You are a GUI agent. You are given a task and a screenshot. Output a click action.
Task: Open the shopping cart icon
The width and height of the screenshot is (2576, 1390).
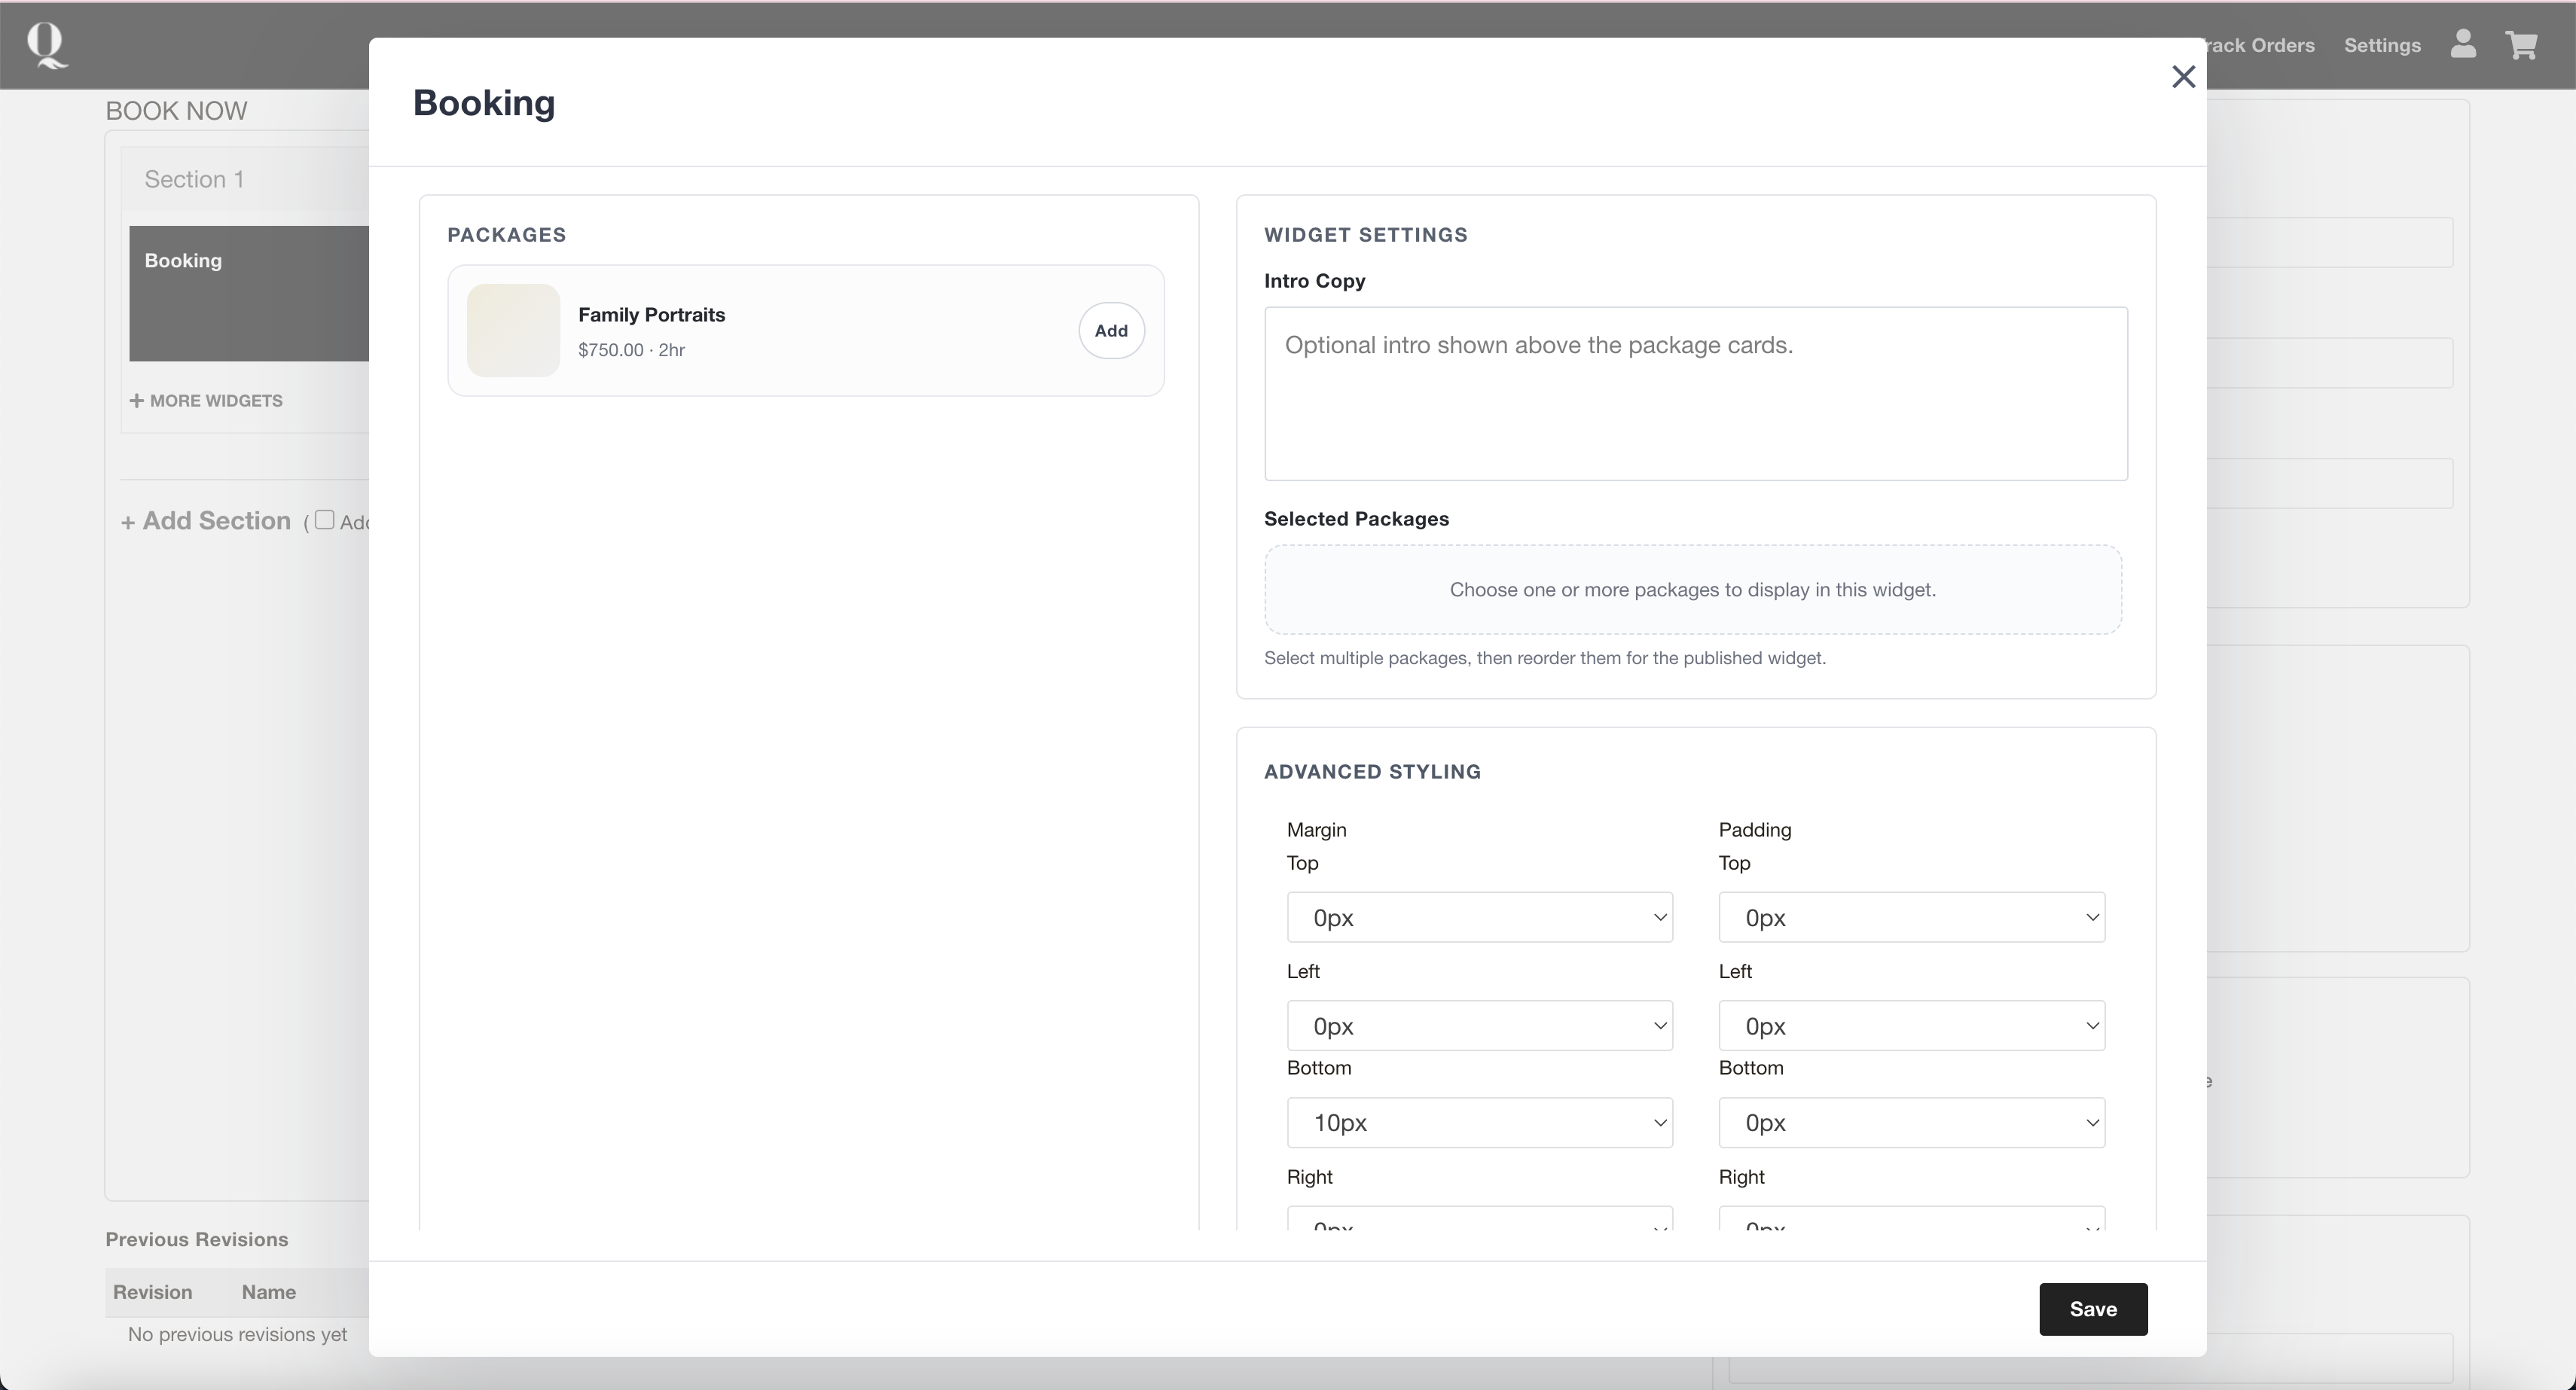click(x=2521, y=45)
